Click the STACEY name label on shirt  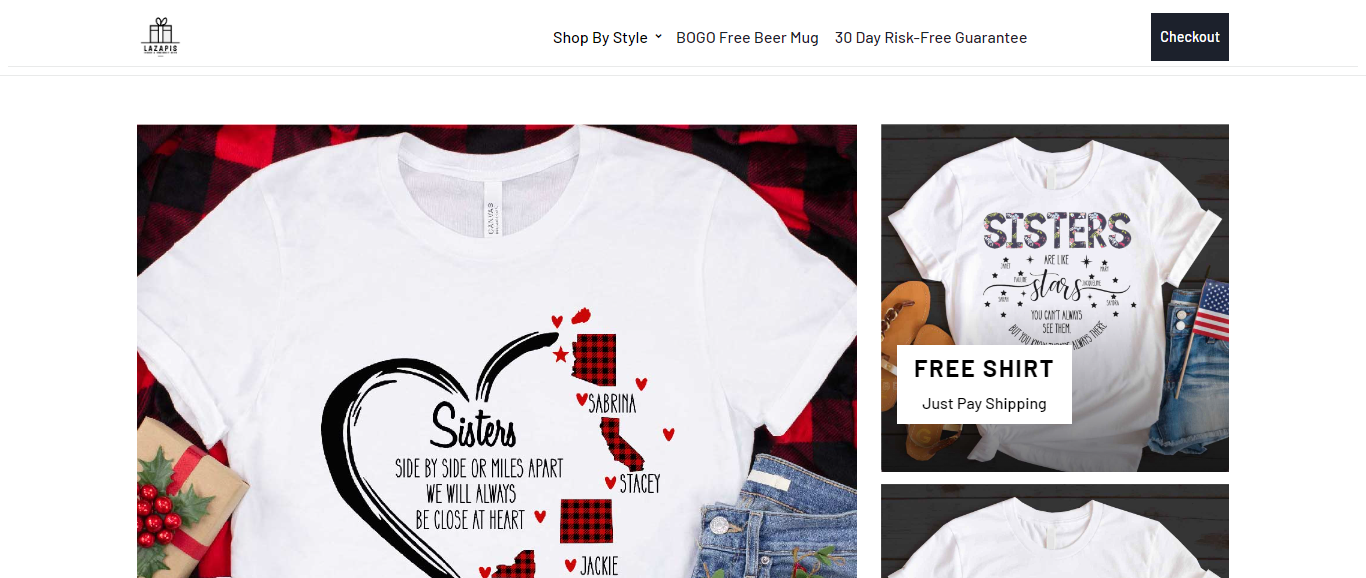pos(640,484)
